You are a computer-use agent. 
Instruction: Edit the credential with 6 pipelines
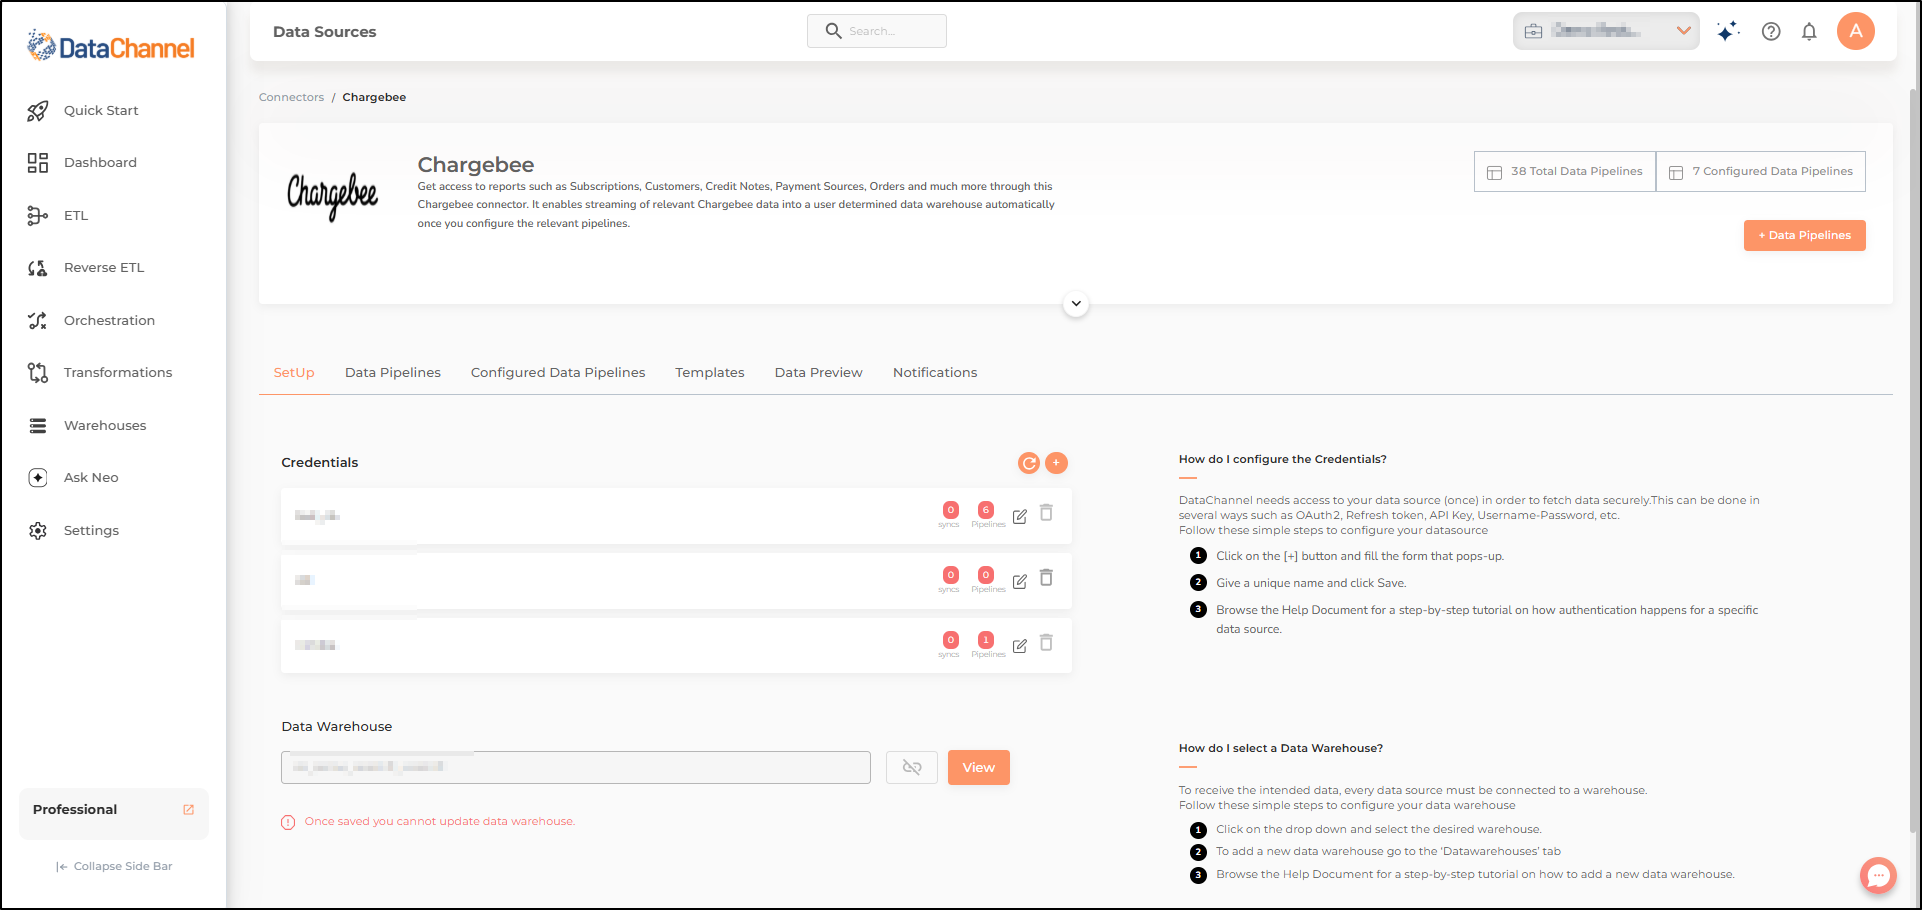(x=1020, y=517)
